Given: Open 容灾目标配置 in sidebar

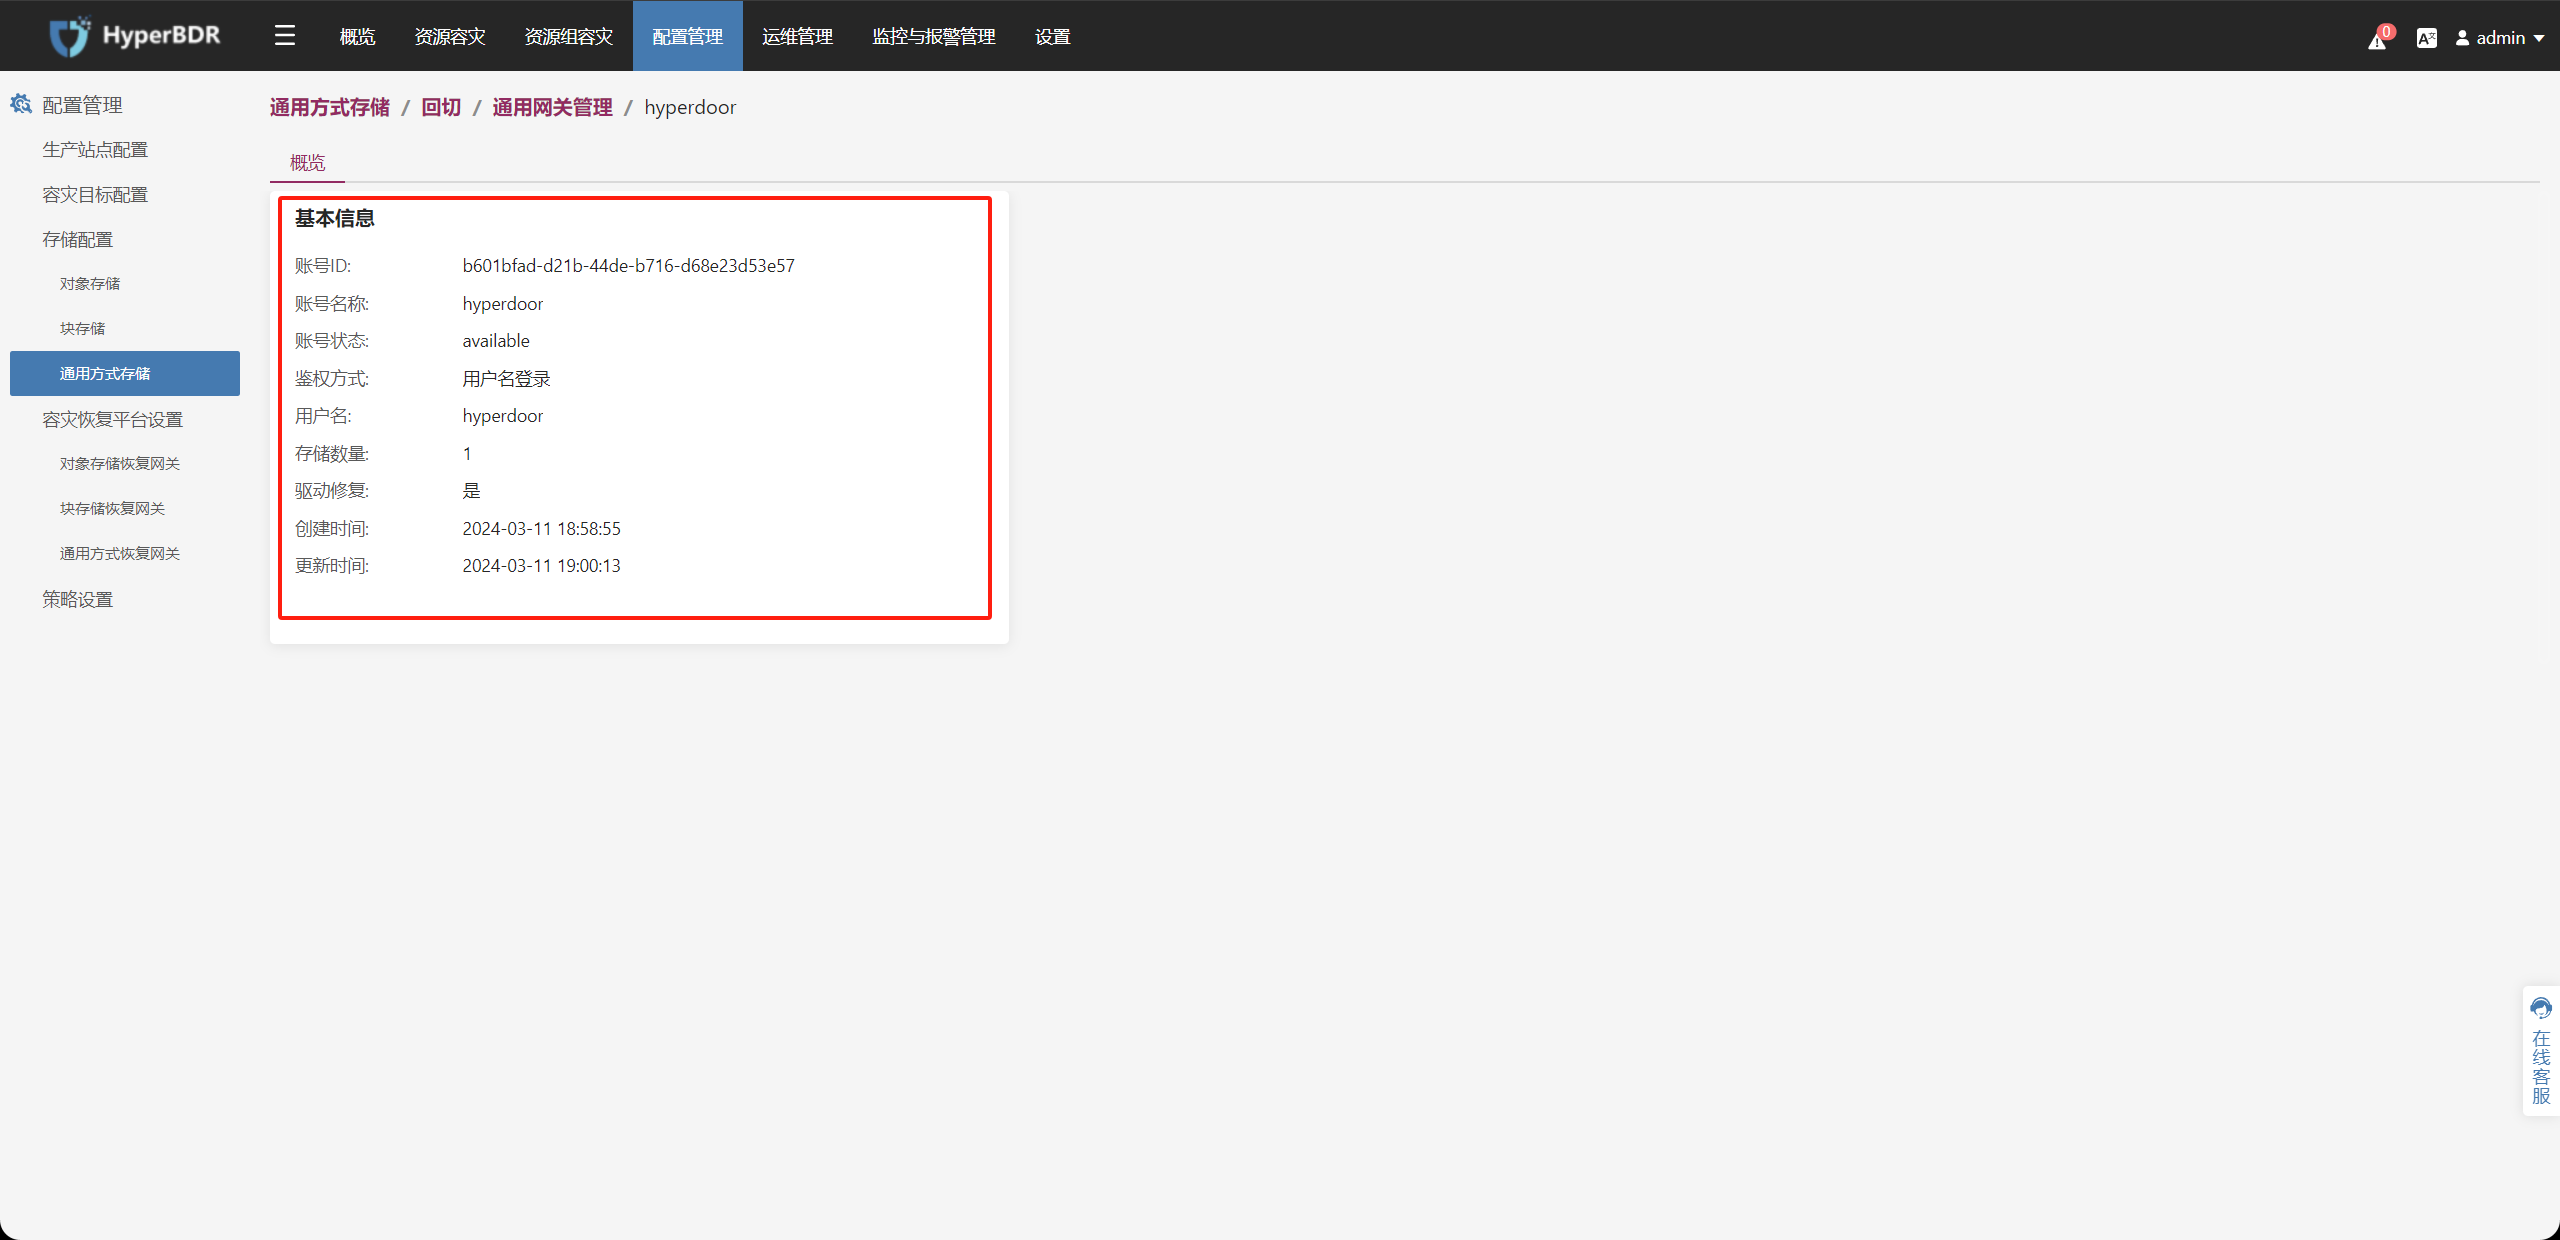Looking at the screenshot, I should (x=95, y=194).
